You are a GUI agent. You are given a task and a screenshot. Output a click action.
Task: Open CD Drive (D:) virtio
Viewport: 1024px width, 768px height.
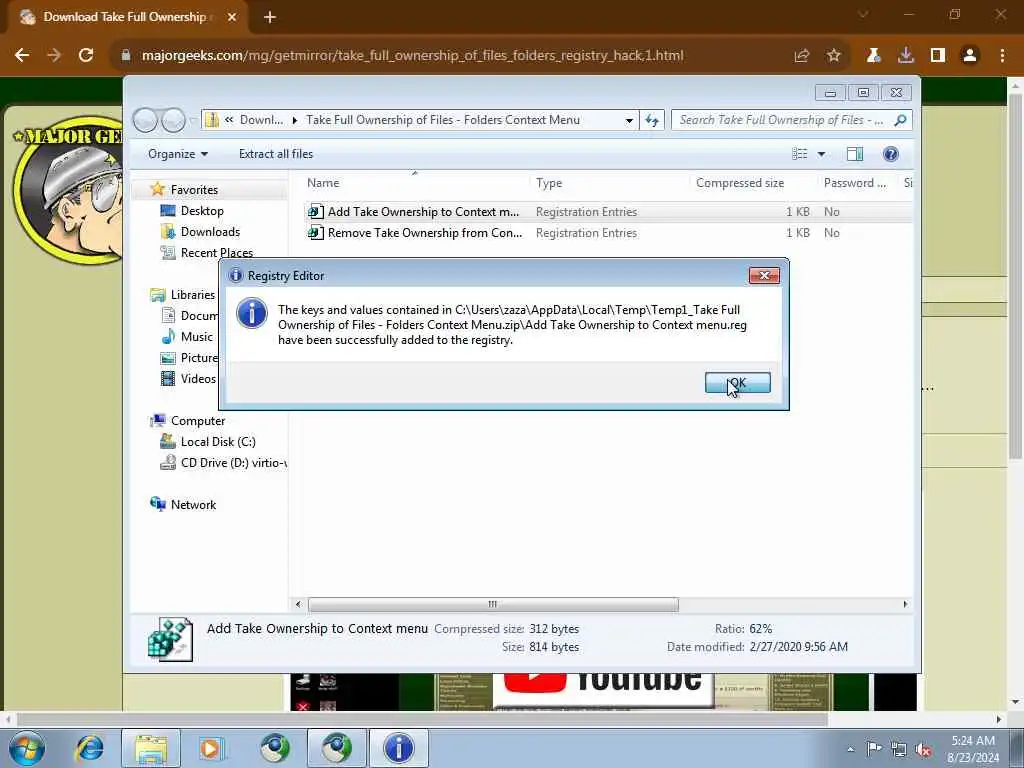233,462
